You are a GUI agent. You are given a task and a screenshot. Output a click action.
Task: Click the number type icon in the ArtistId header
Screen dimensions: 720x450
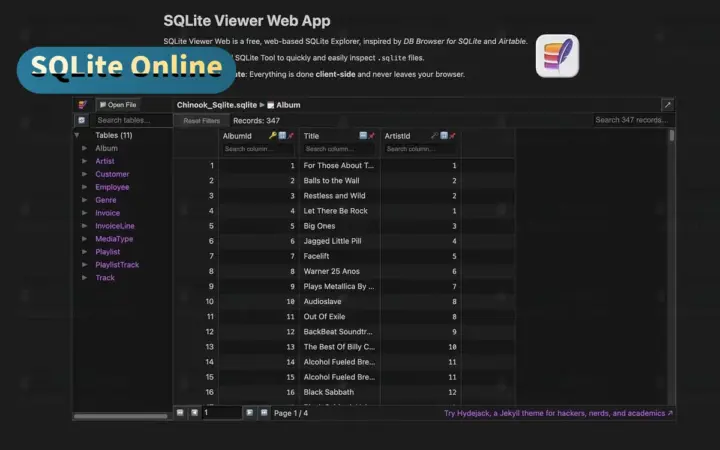point(444,135)
